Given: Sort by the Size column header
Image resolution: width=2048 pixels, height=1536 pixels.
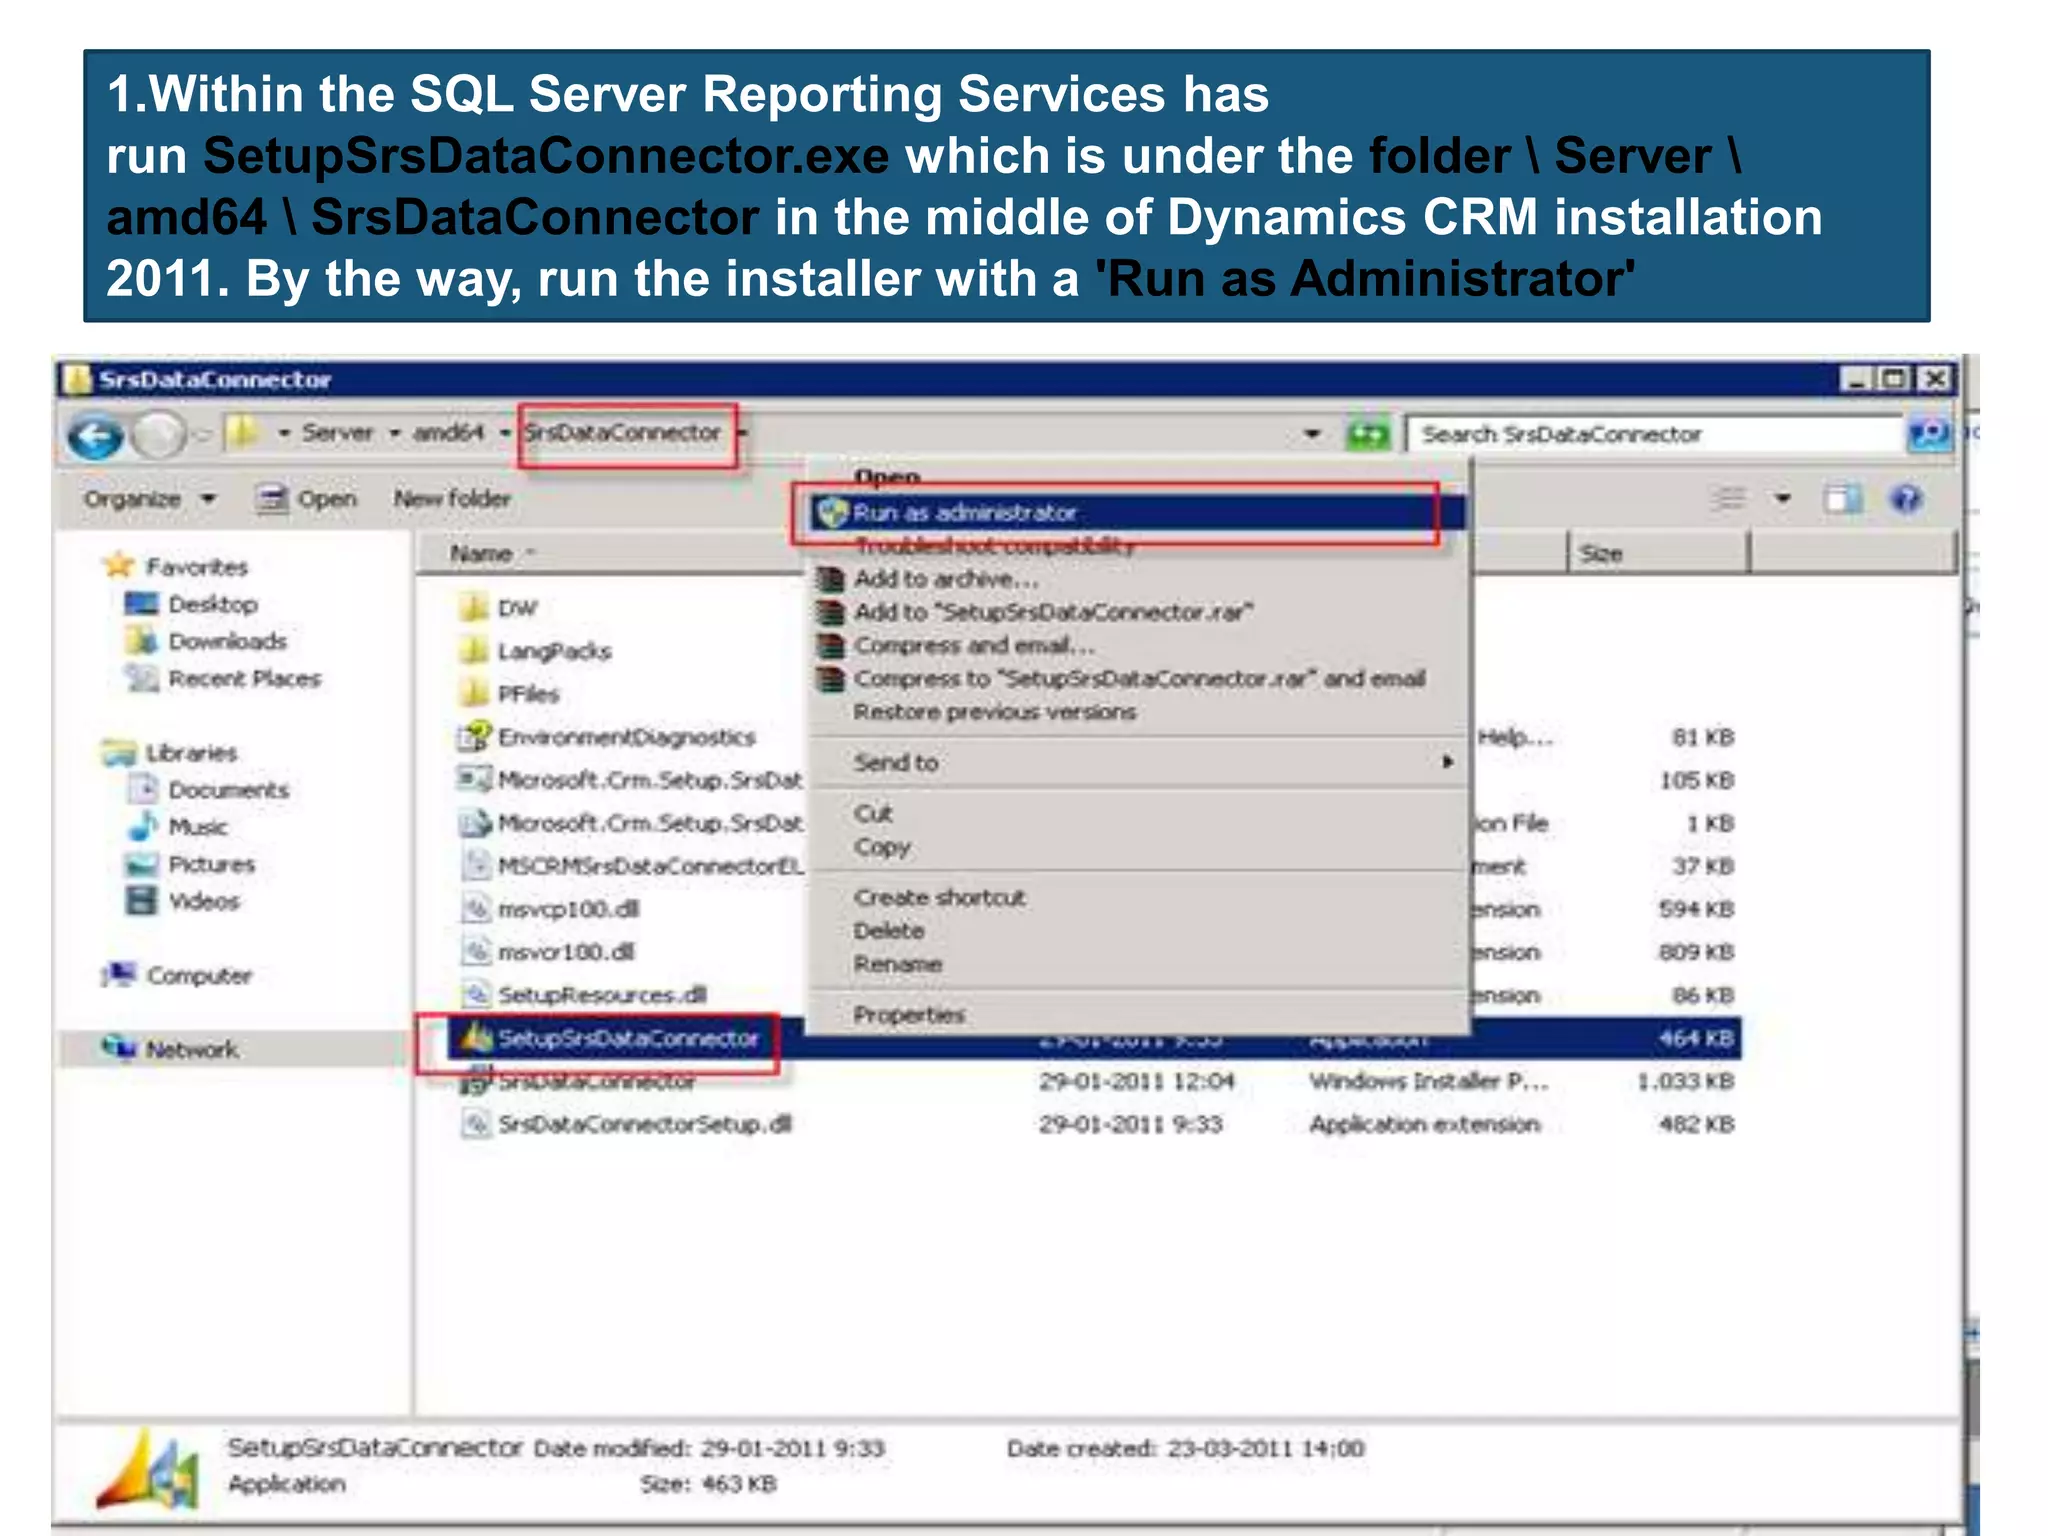Looking at the screenshot, I should tap(1658, 553).
